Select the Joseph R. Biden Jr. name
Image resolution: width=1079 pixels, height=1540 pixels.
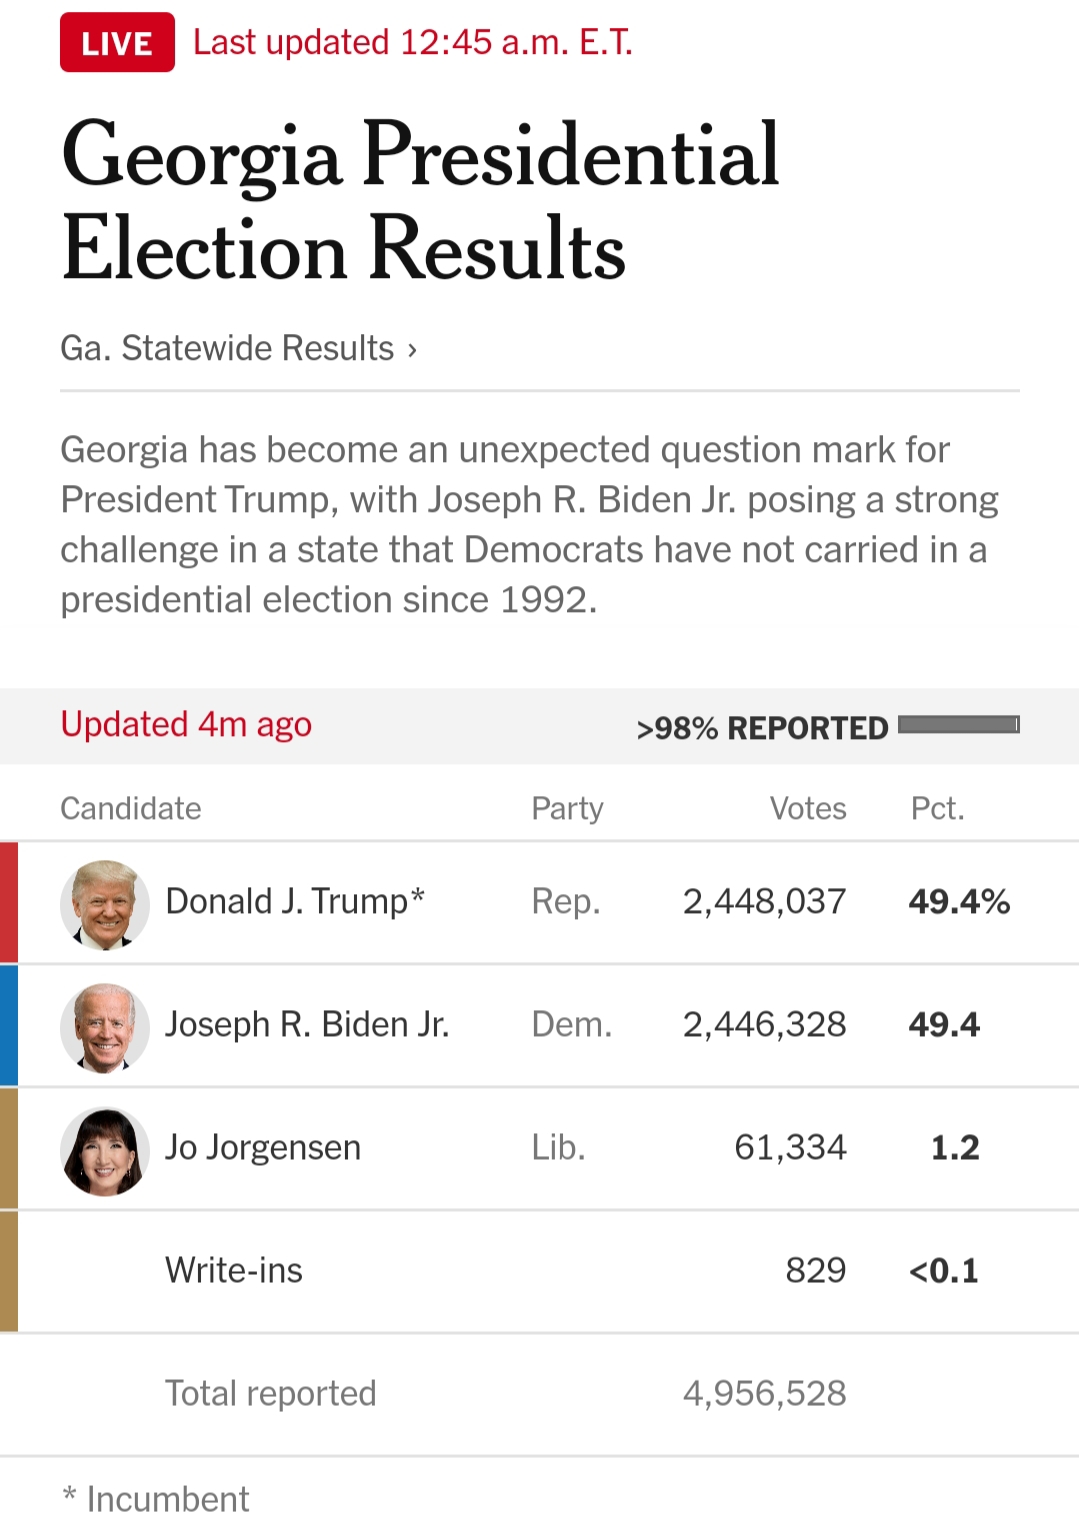click(307, 1025)
